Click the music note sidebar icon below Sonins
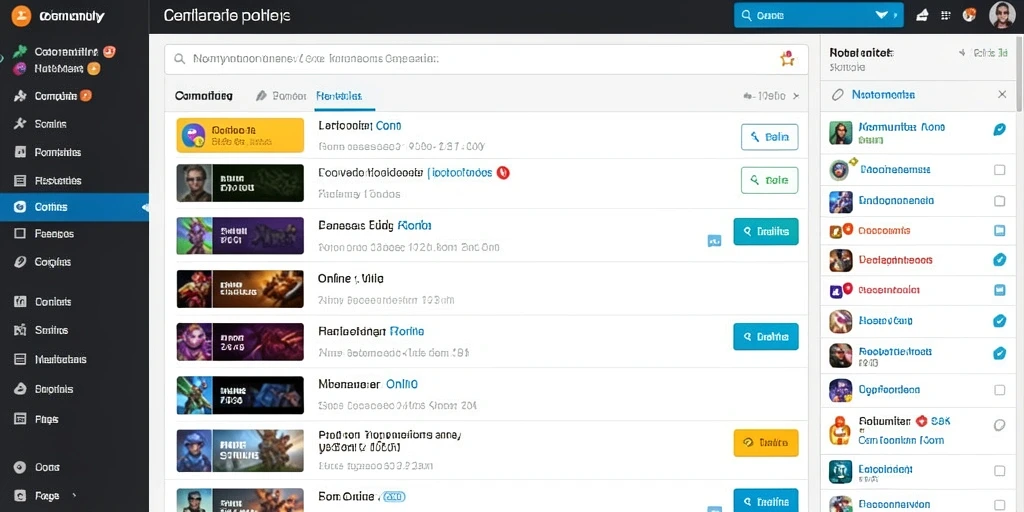 pyautogui.click(x=20, y=152)
